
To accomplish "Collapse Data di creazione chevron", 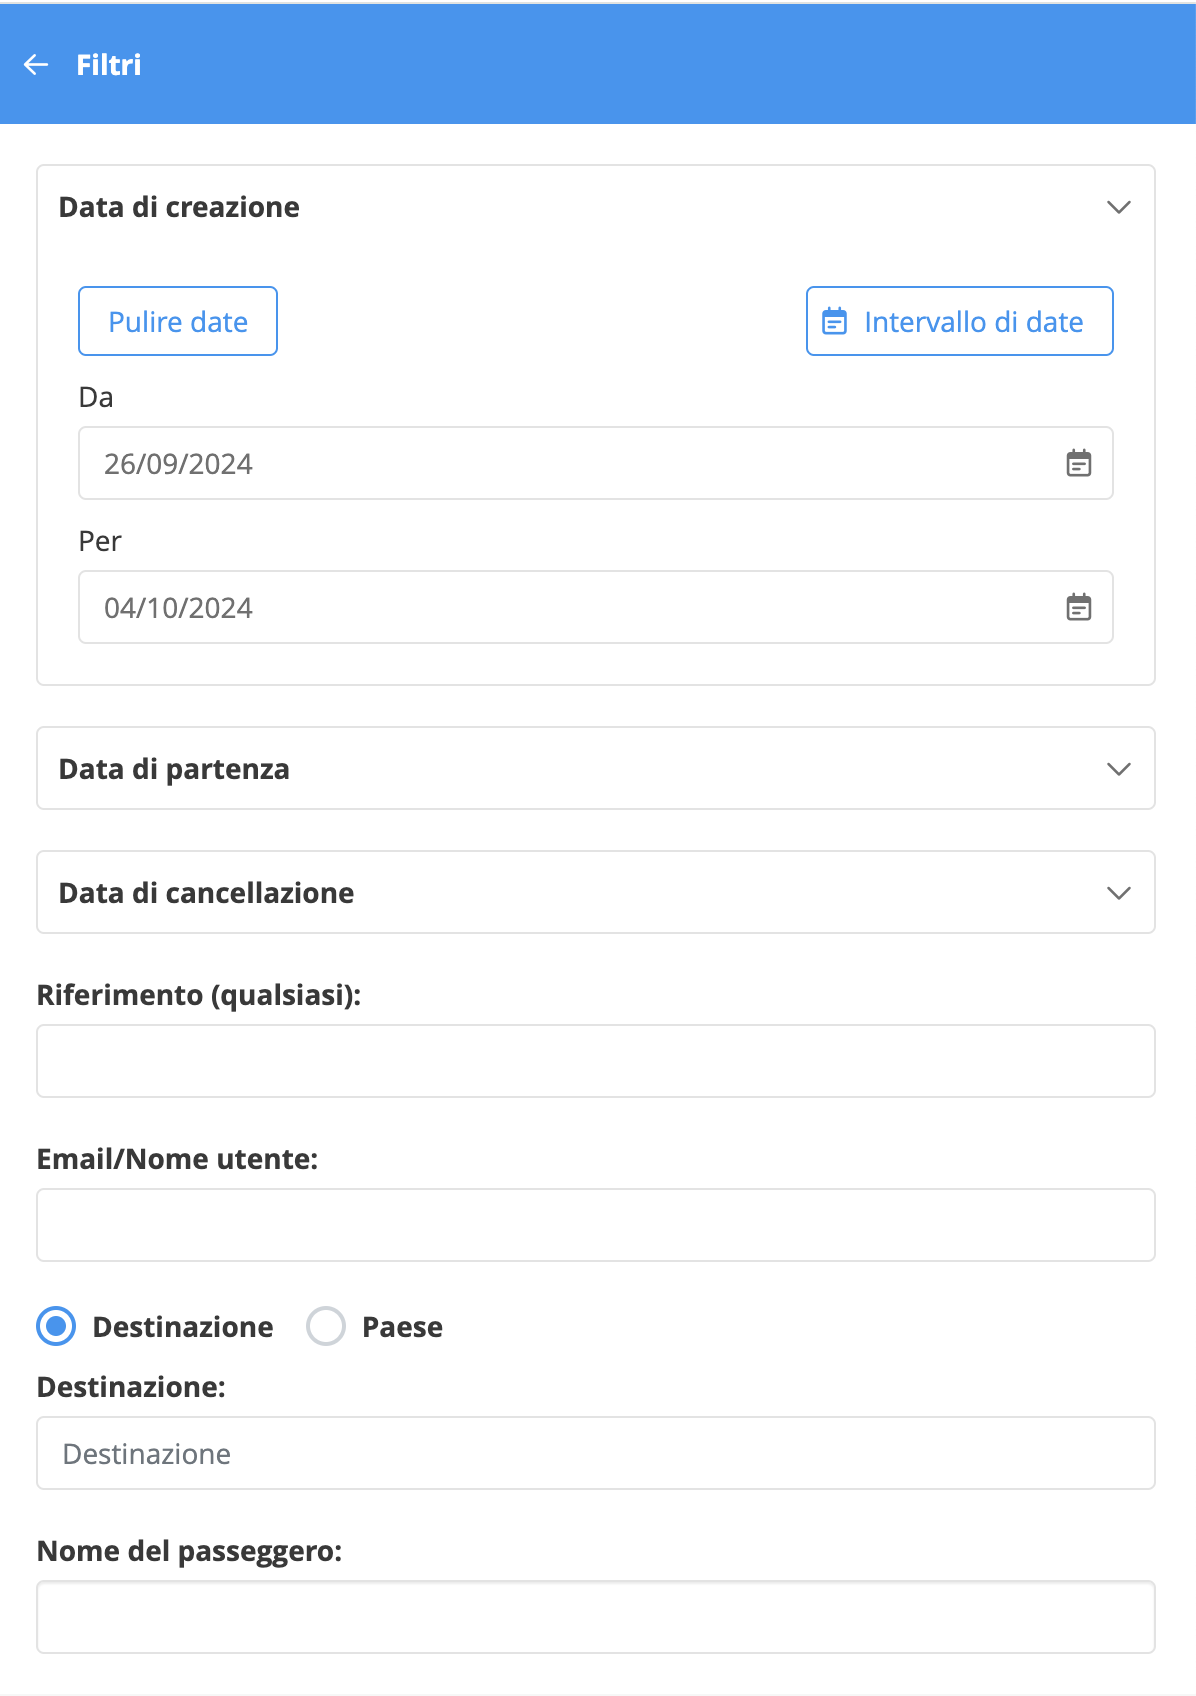I will [x=1119, y=207].
